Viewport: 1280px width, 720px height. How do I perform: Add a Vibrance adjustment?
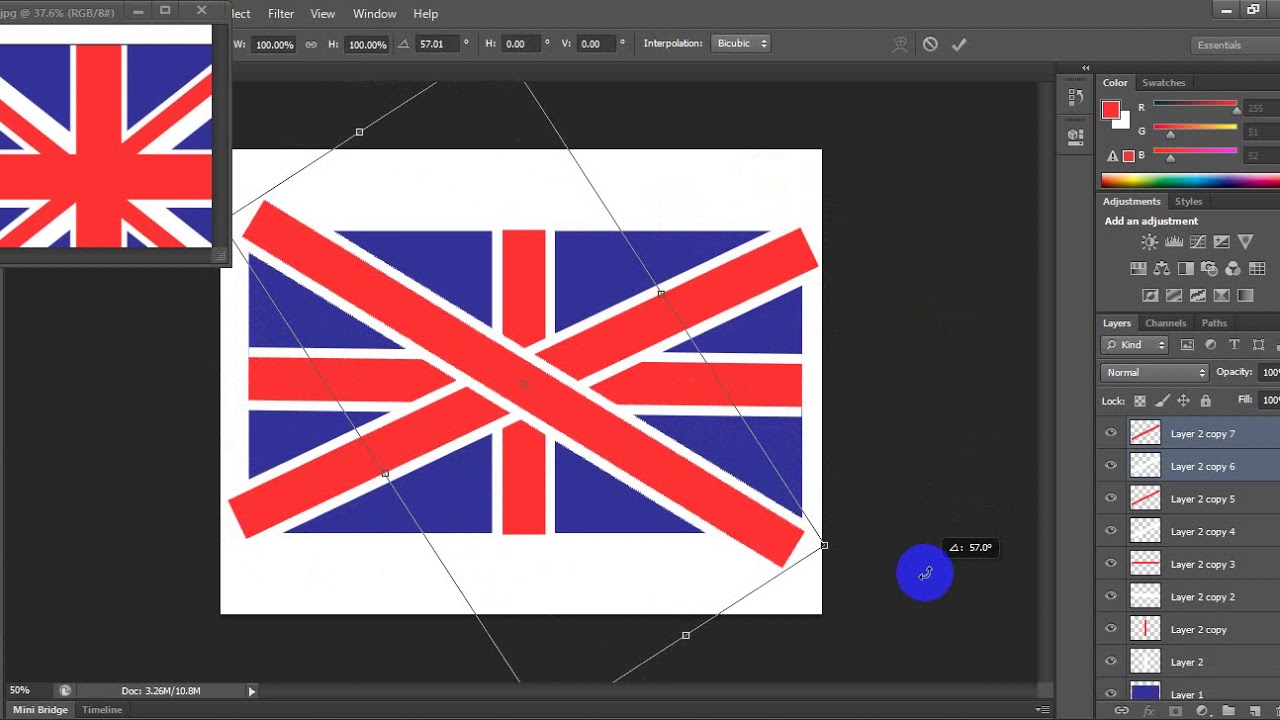(x=1245, y=242)
